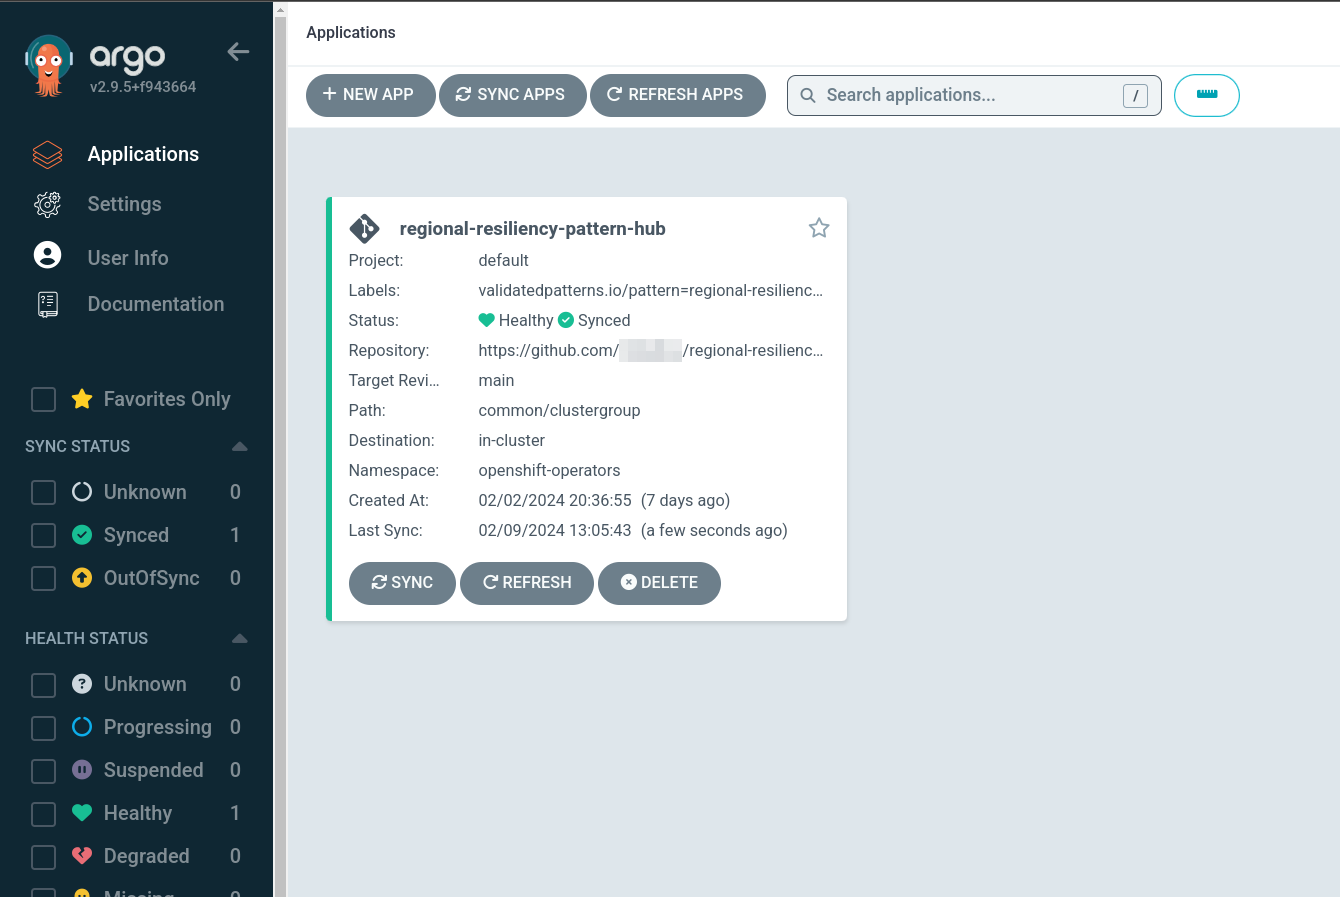Screen dimensions: 1340x897
Task: Click the git source icon on the app card
Action: [x=364, y=228]
